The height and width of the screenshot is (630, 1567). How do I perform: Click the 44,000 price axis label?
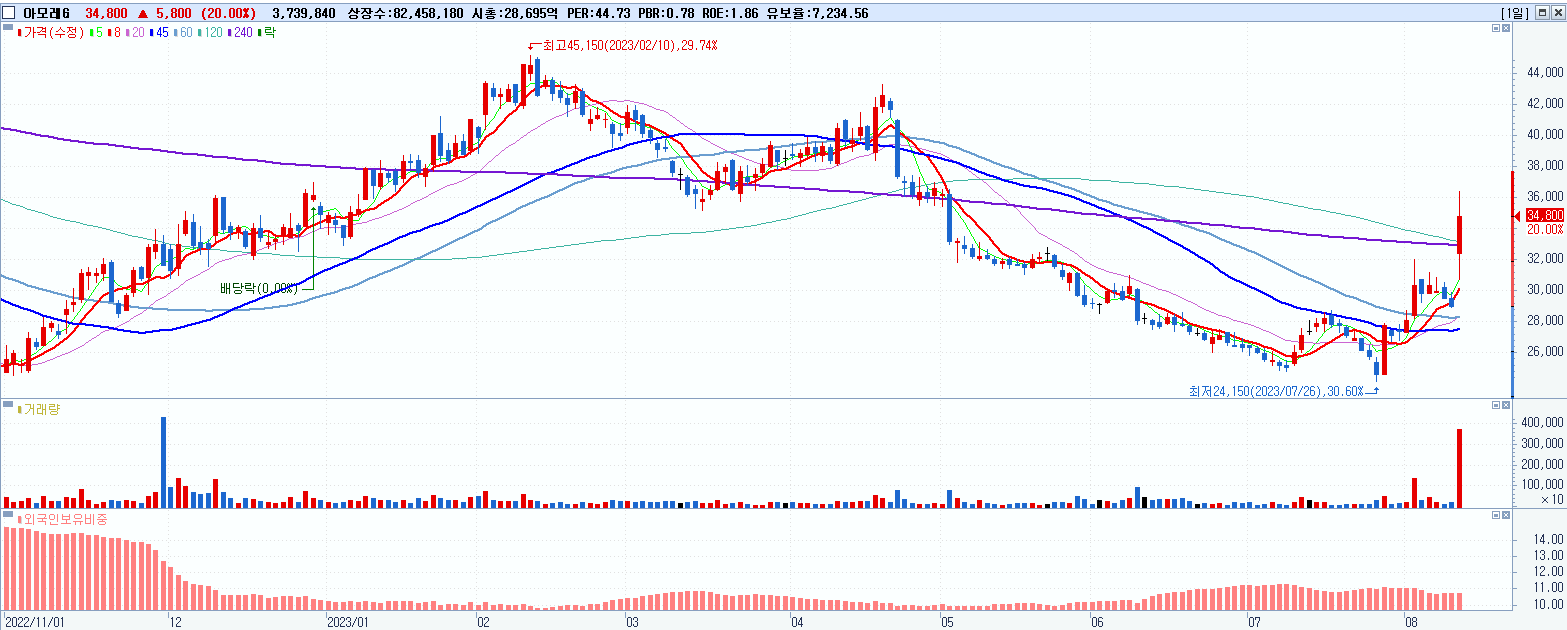pyautogui.click(x=1544, y=73)
